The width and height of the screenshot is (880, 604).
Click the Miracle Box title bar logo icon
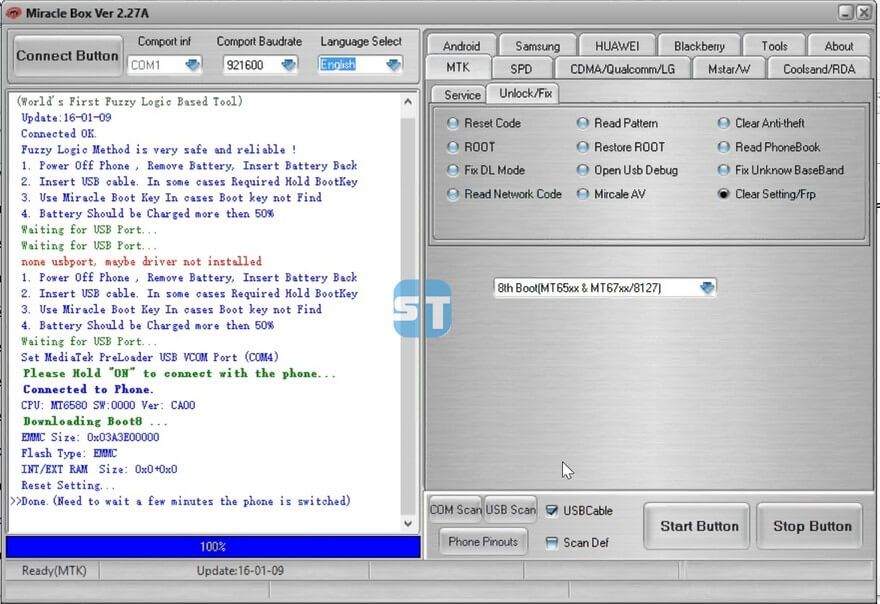[x=14, y=12]
